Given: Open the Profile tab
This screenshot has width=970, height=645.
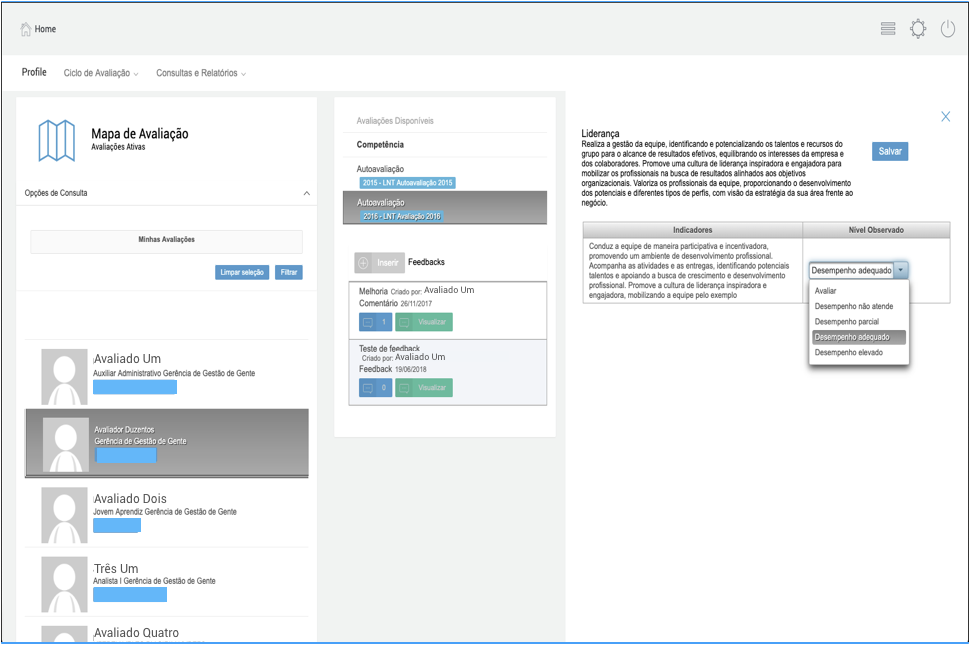Looking at the screenshot, I should coord(34,72).
